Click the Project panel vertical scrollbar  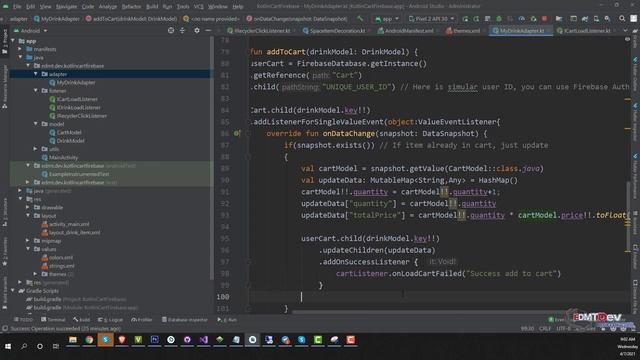211,159
